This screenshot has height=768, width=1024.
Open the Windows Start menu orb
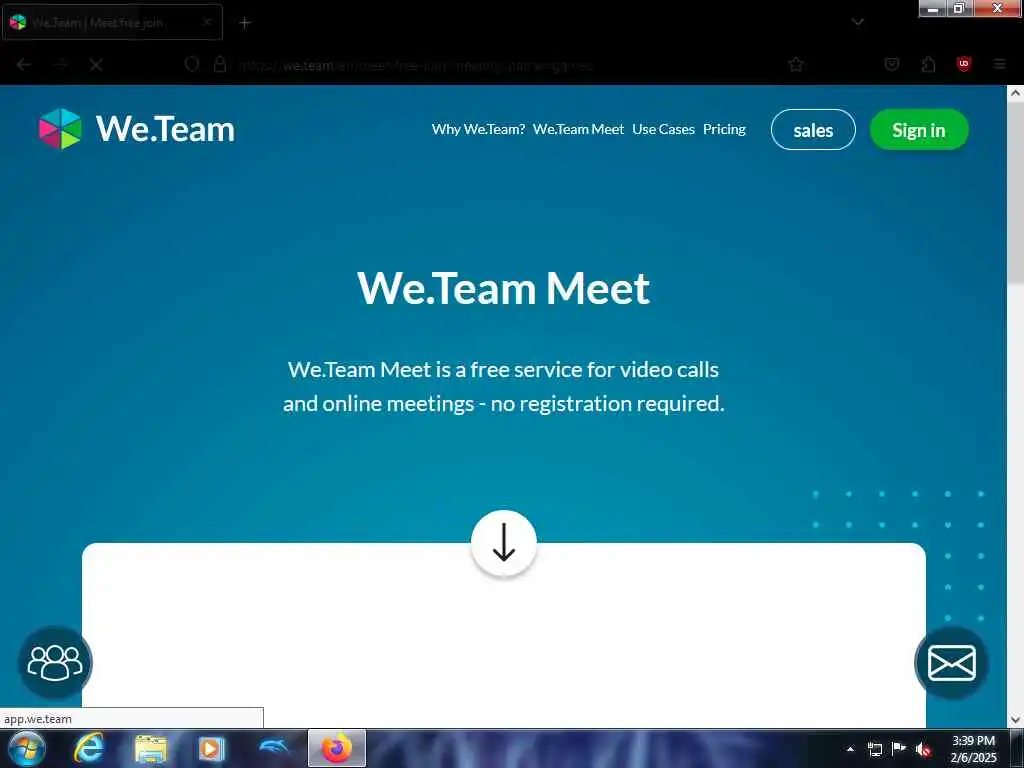(27, 748)
